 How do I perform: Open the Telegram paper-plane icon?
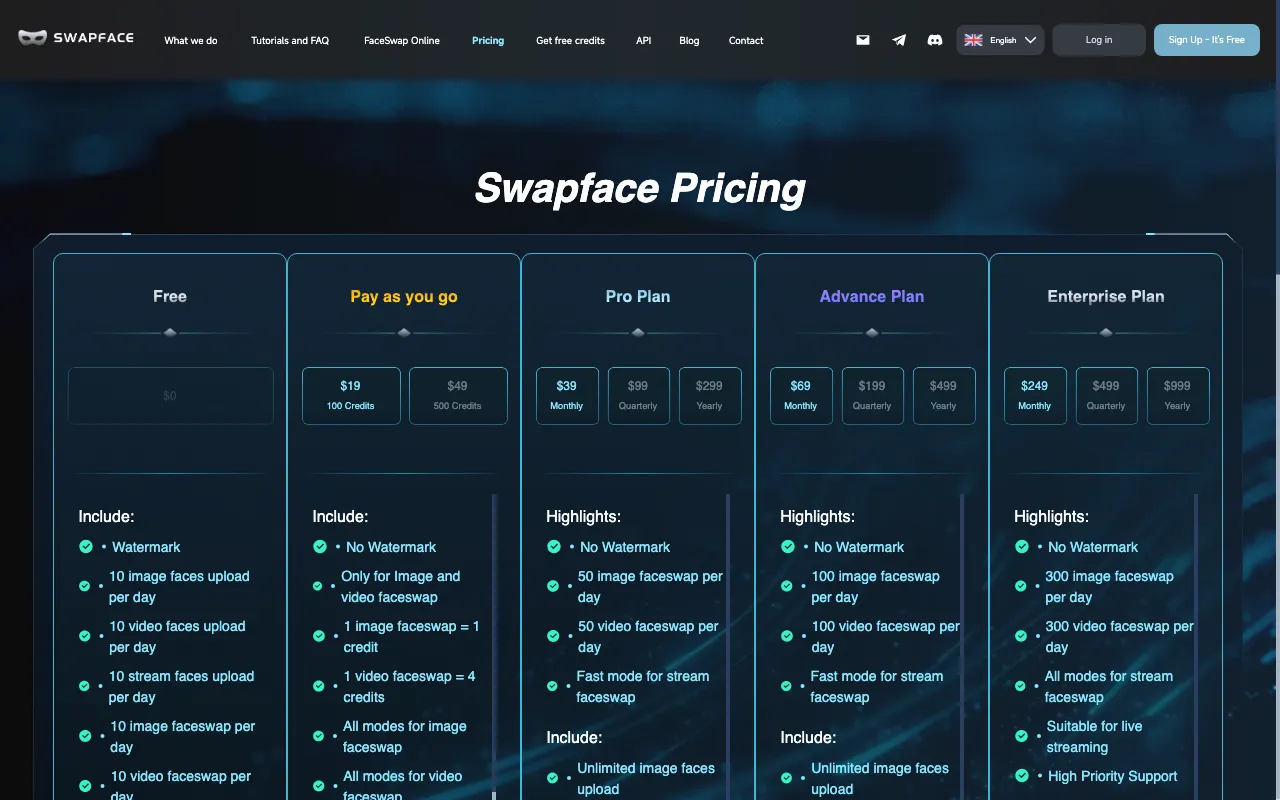point(899,40)
